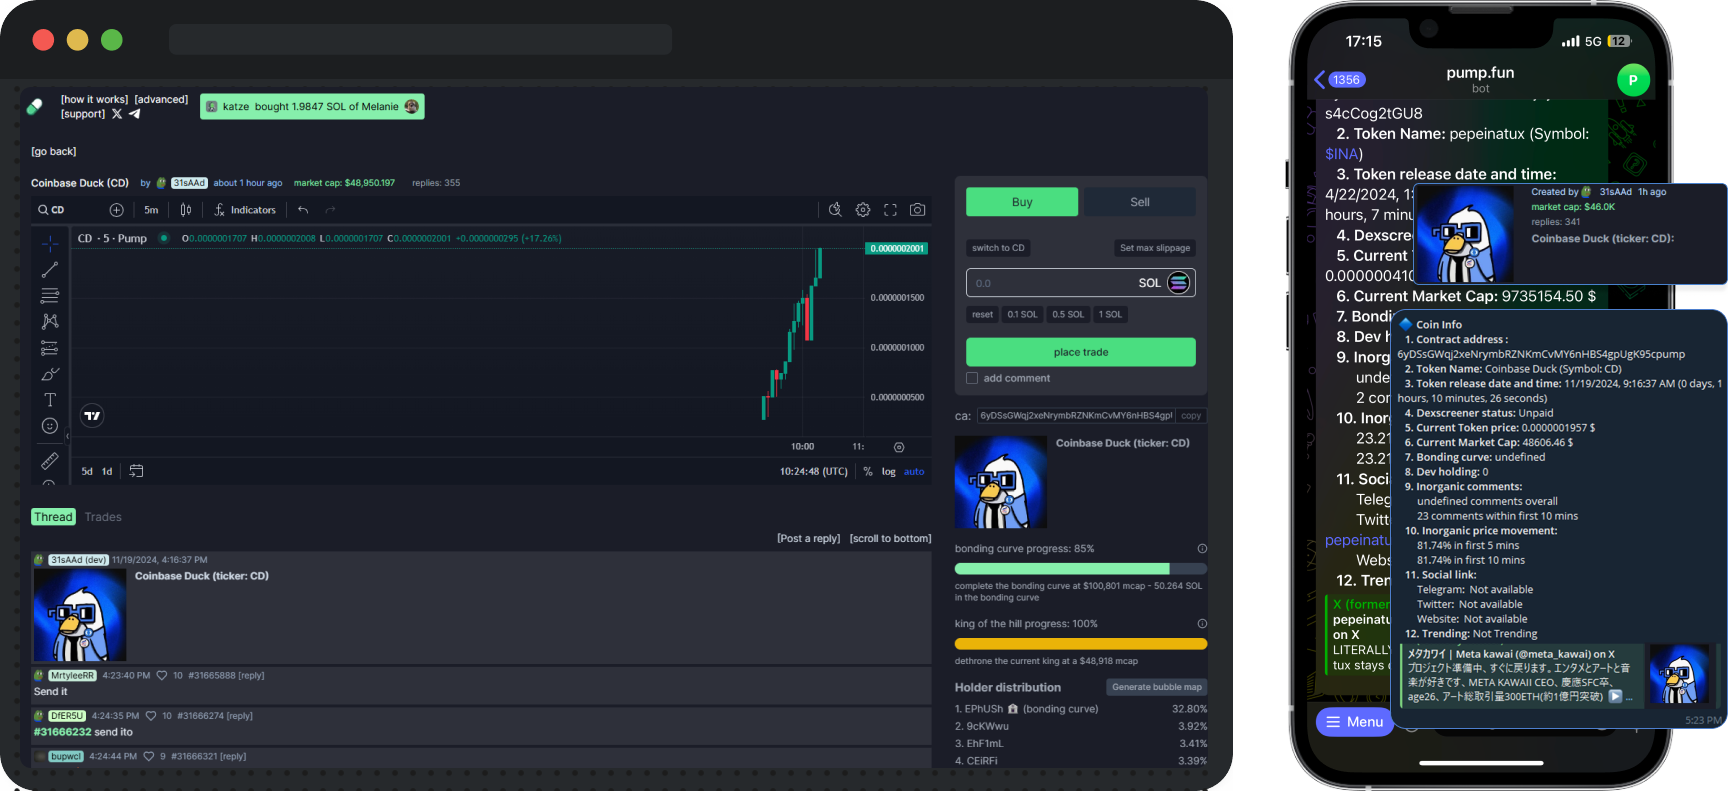
Task: Select the forecasting and measurement tool
Action: pyautogui.click(x=50, y=348)
